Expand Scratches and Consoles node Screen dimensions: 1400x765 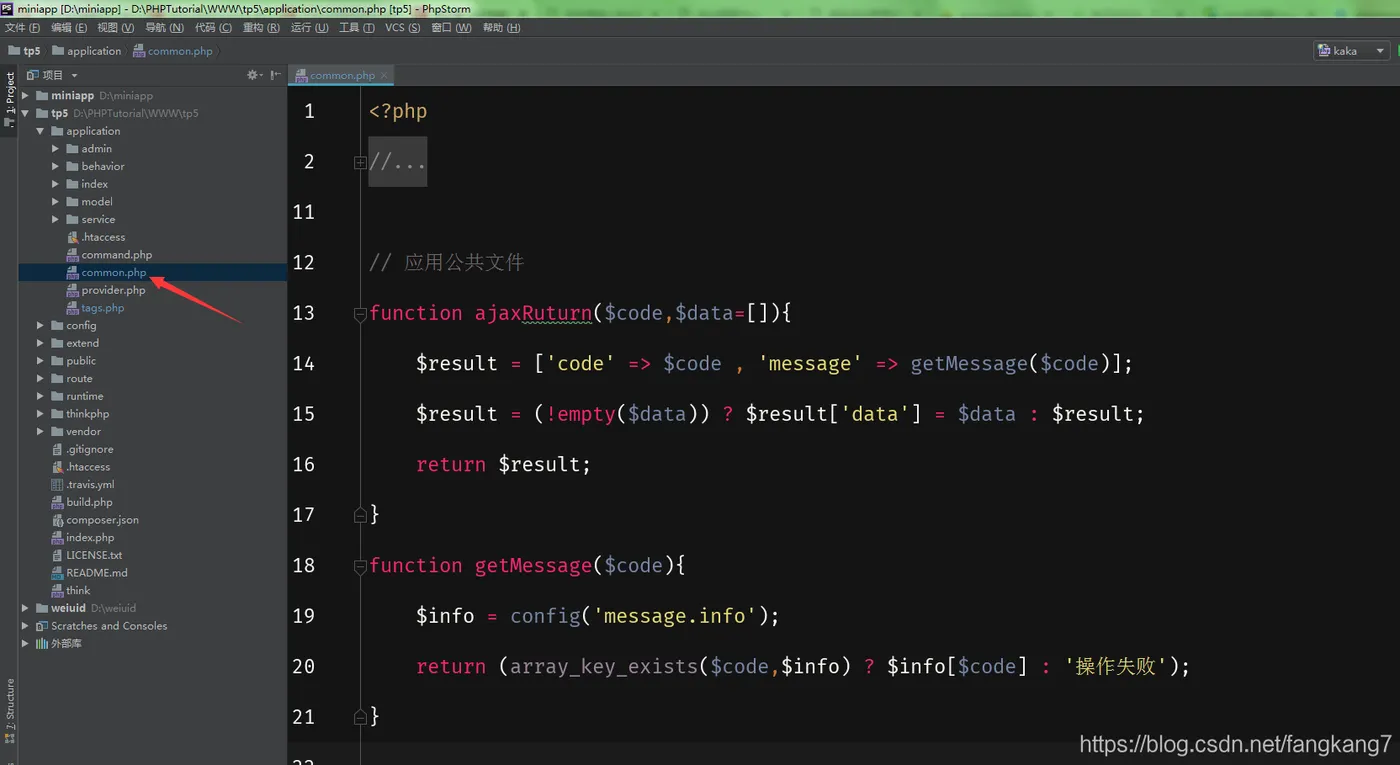26,626
